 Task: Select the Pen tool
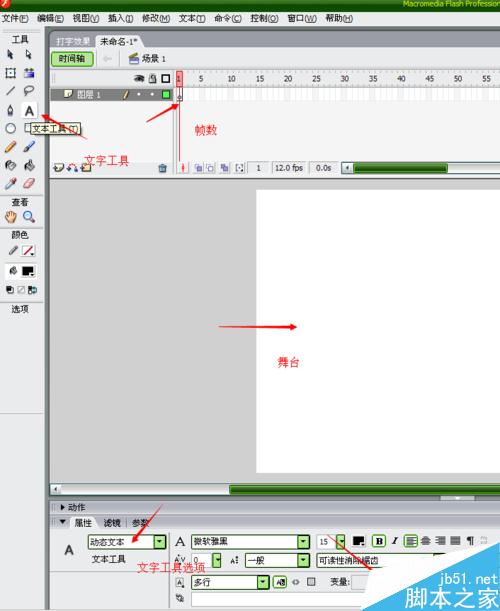10,111
